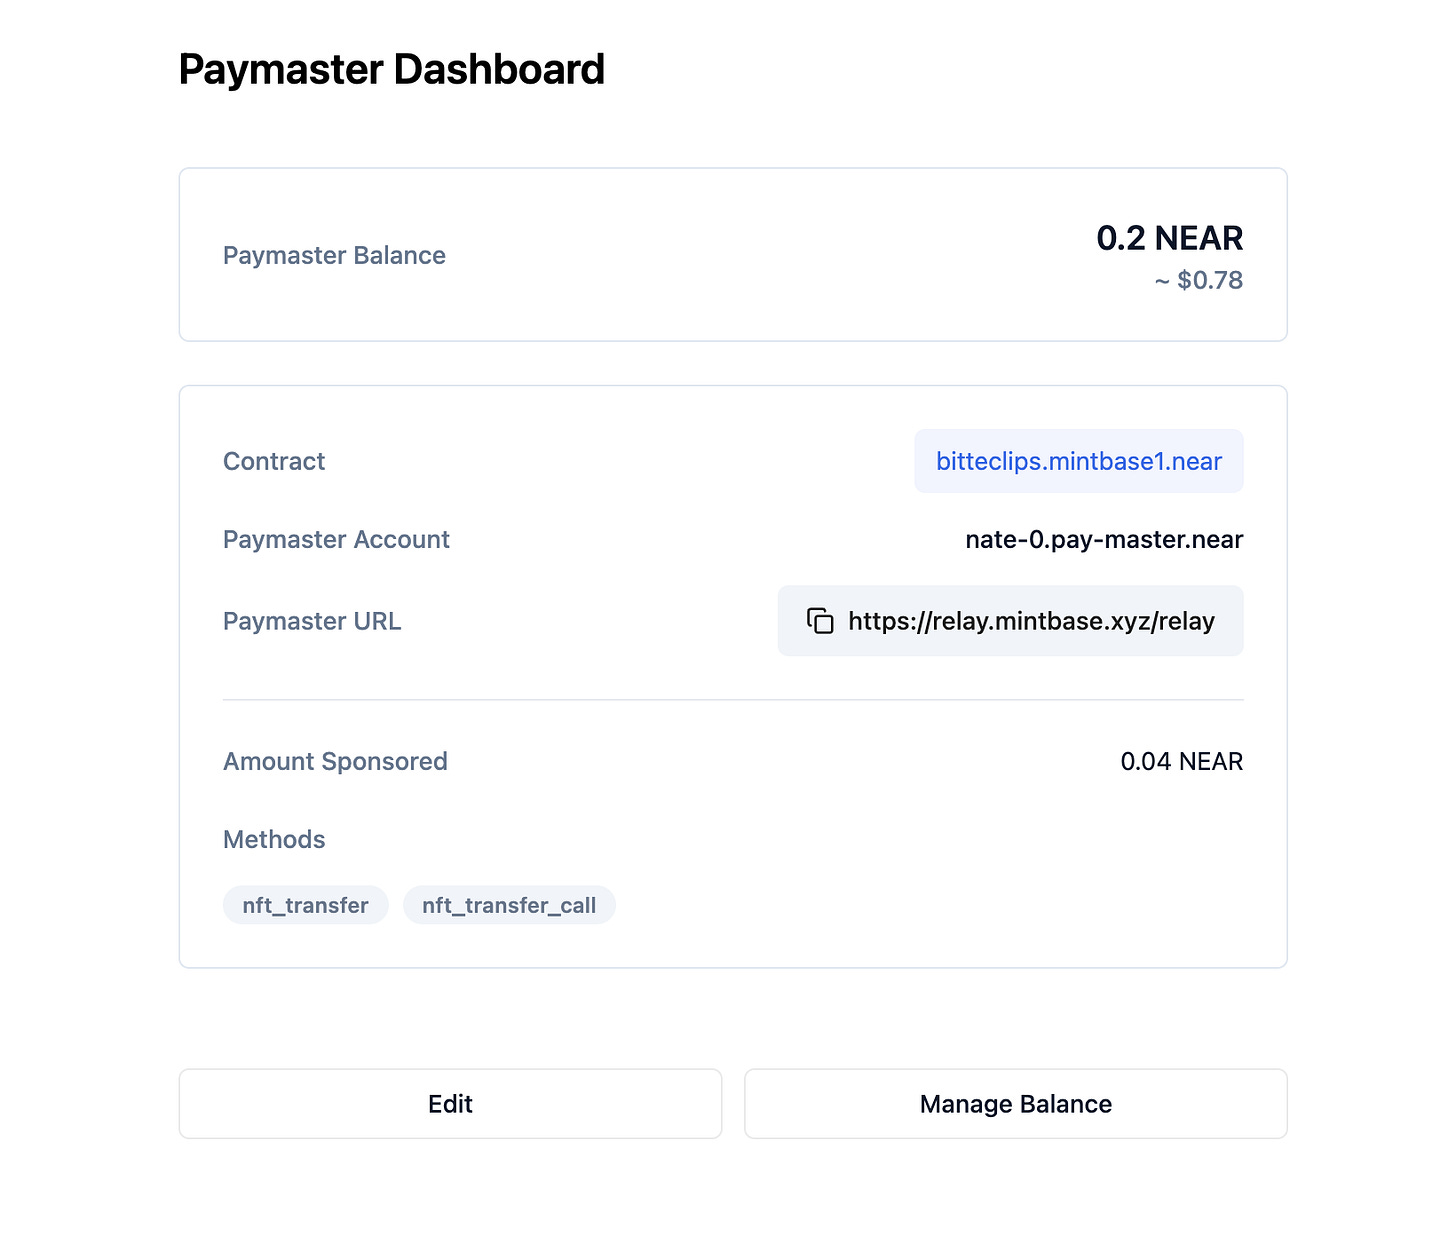
Task: Open Manage Balance
Action: [1016, 1103]
